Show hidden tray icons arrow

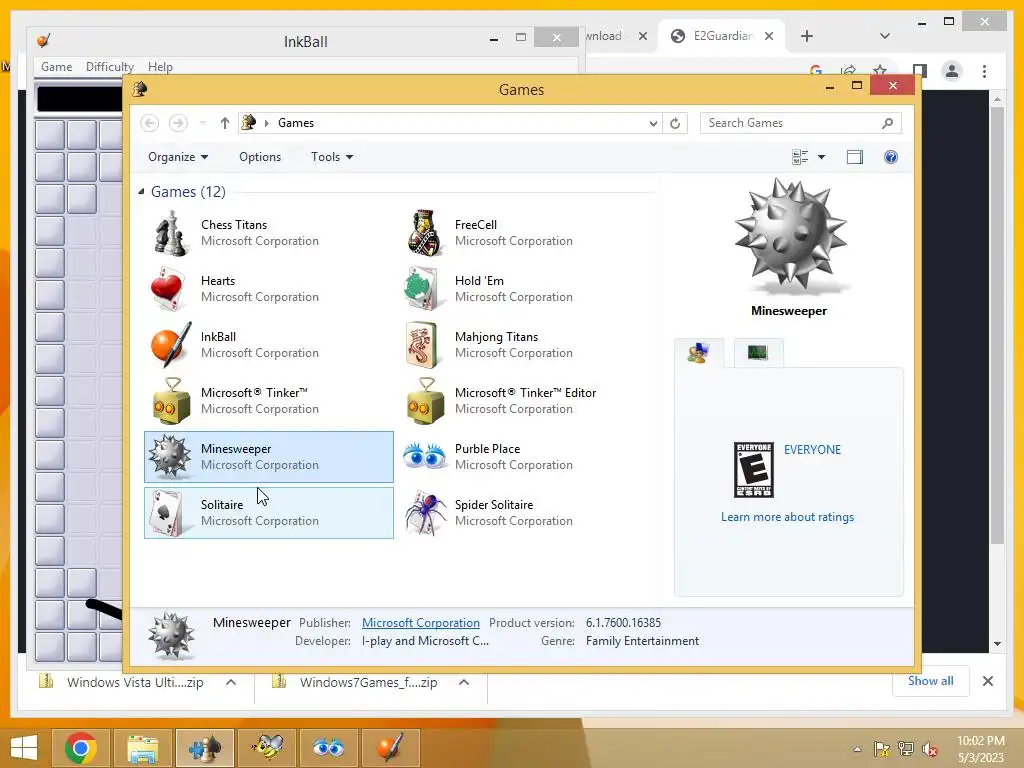pyautogui.click(x=857, y=749)
